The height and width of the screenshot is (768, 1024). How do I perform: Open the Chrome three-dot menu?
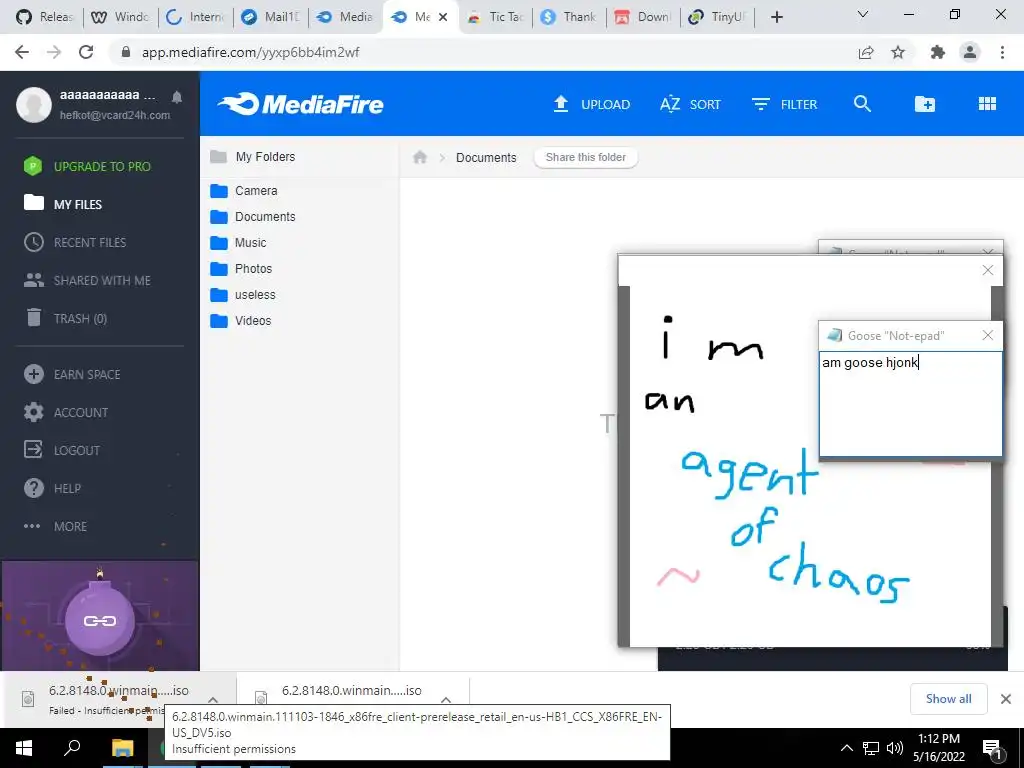(1002, 52)
